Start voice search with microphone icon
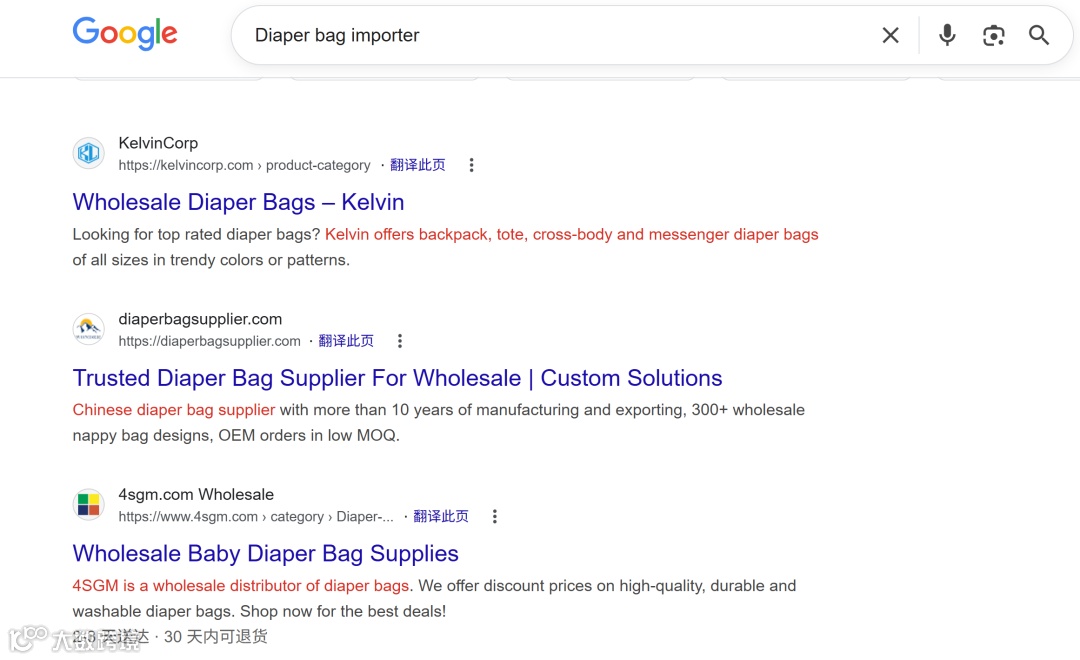The width and height of the screenshot is (1080, 660). (947, 35)
